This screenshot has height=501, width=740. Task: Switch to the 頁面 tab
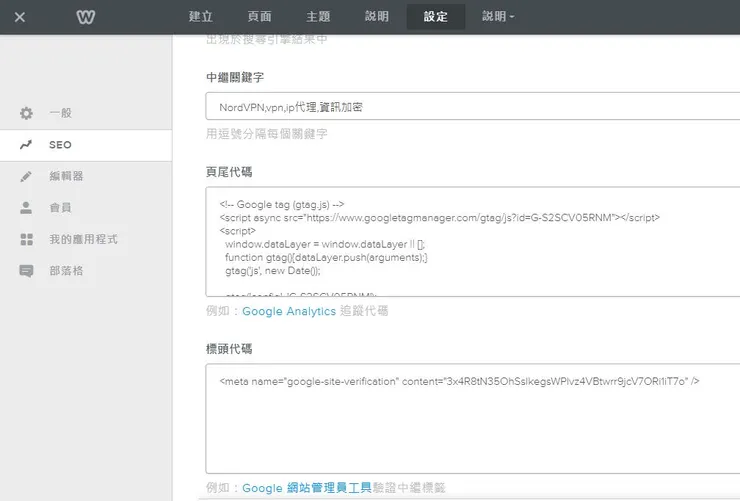[260, 17]
